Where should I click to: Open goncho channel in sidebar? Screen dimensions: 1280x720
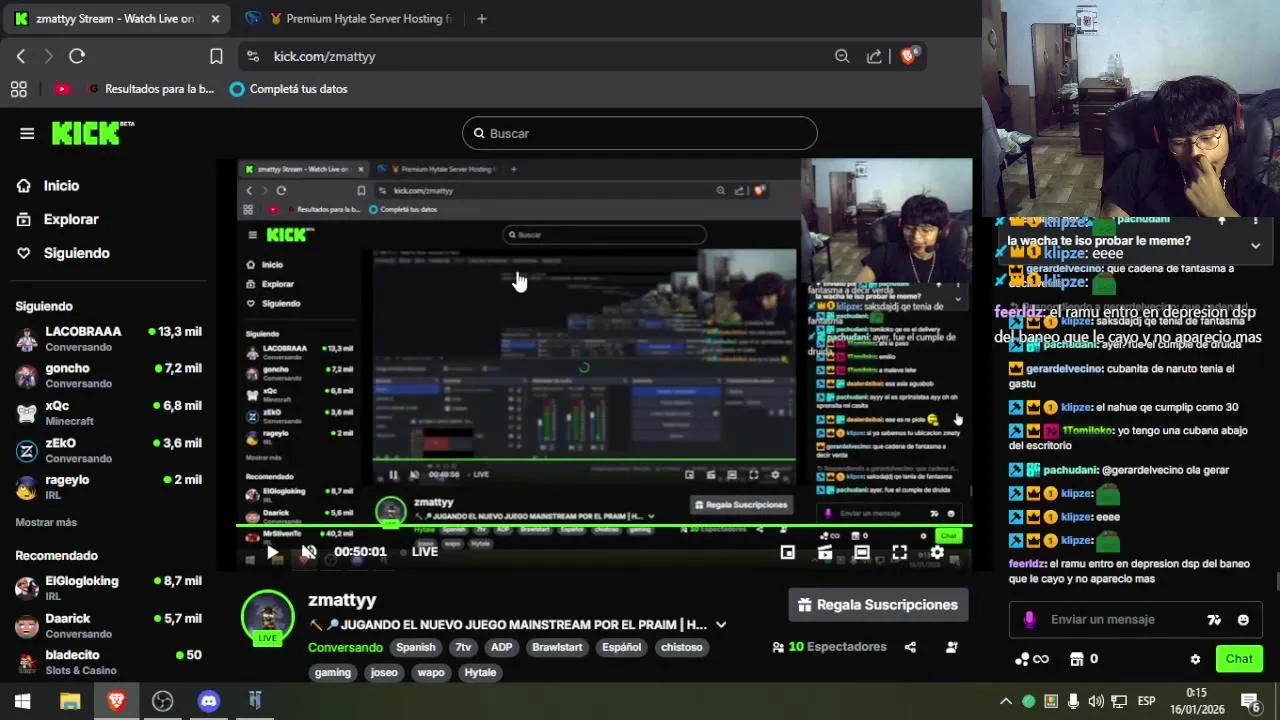pyautogui.click(x=108, y=376)
